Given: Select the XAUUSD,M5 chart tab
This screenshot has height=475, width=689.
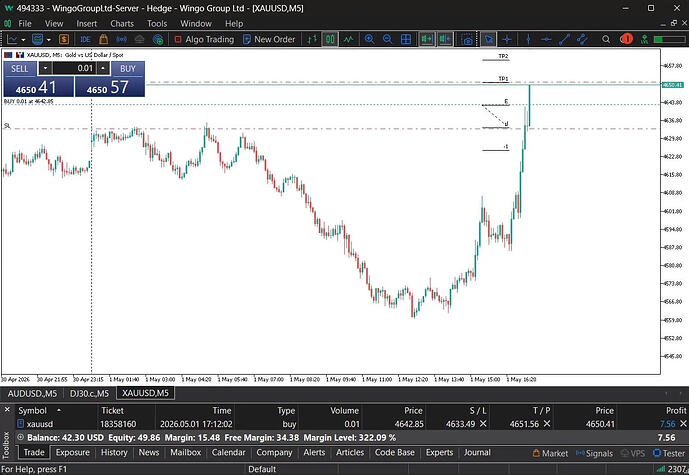Looking at the screenshot, I should 145,393.
